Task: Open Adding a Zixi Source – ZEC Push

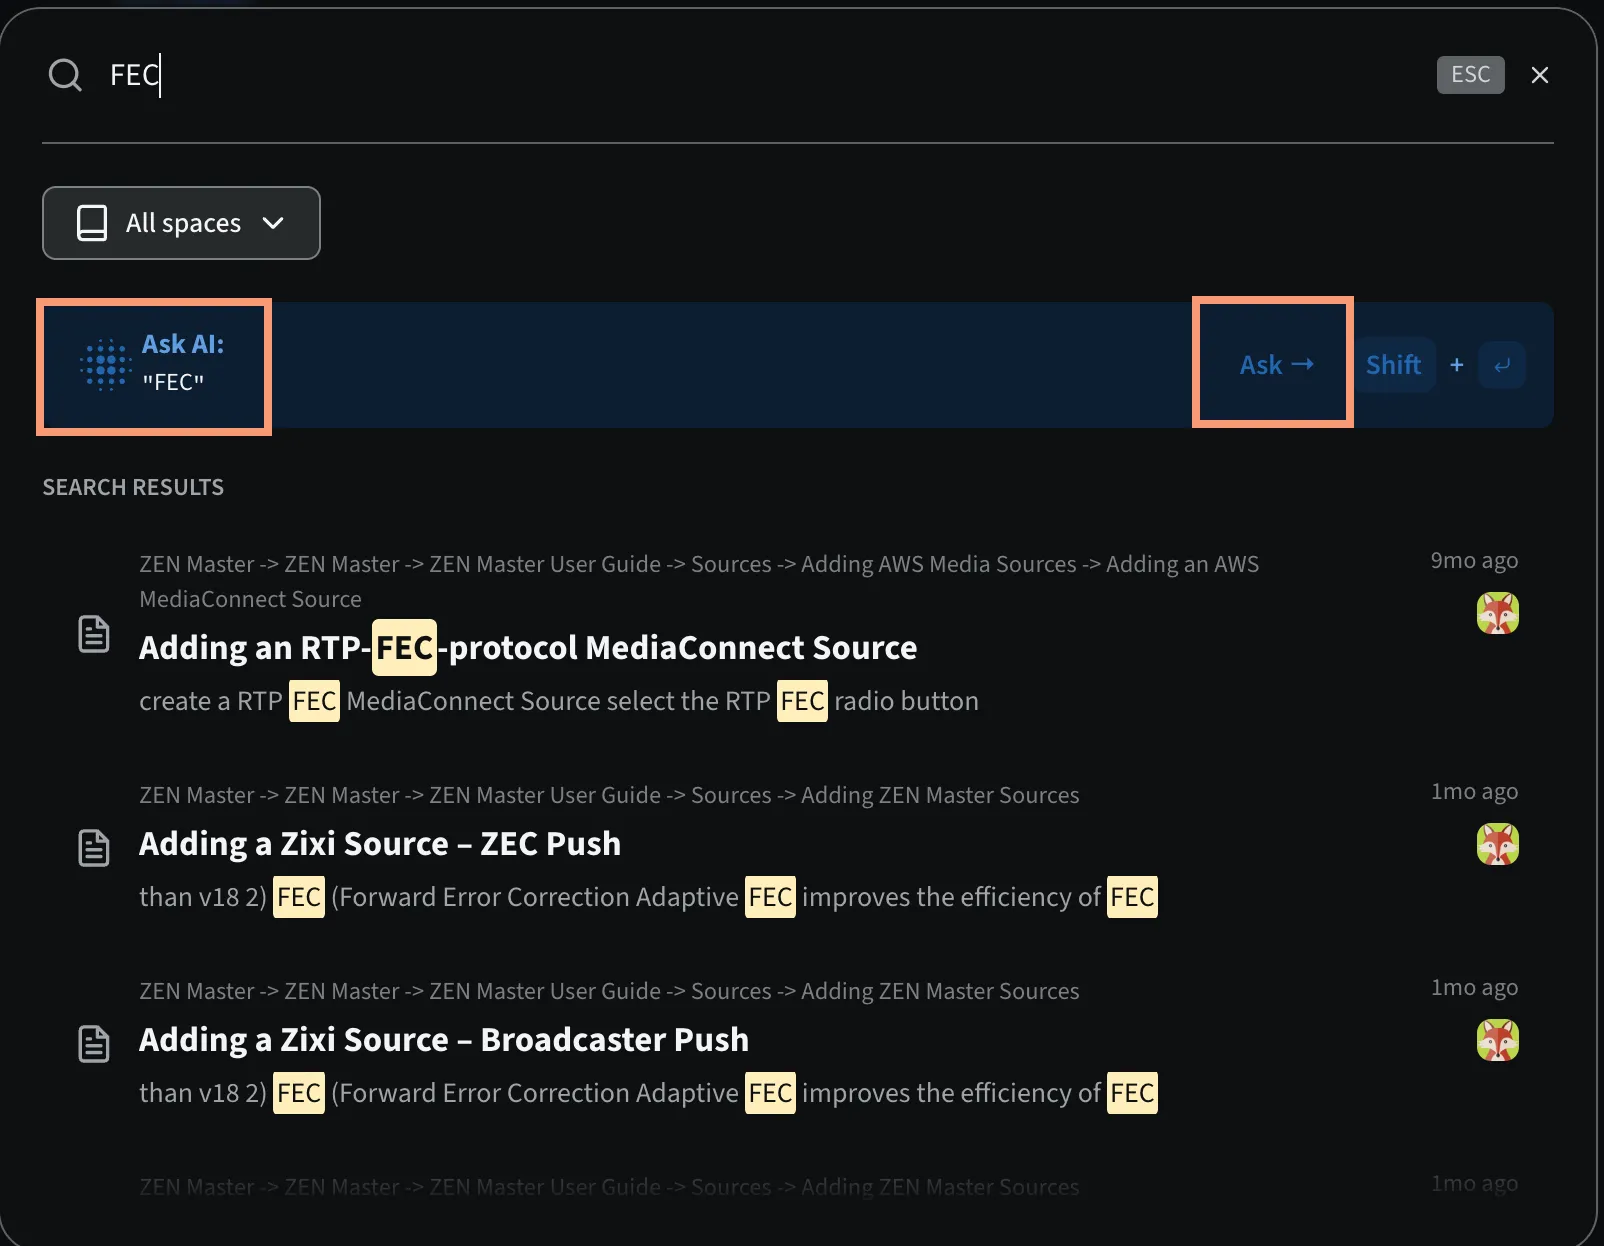Action: (x=380, y=843)
